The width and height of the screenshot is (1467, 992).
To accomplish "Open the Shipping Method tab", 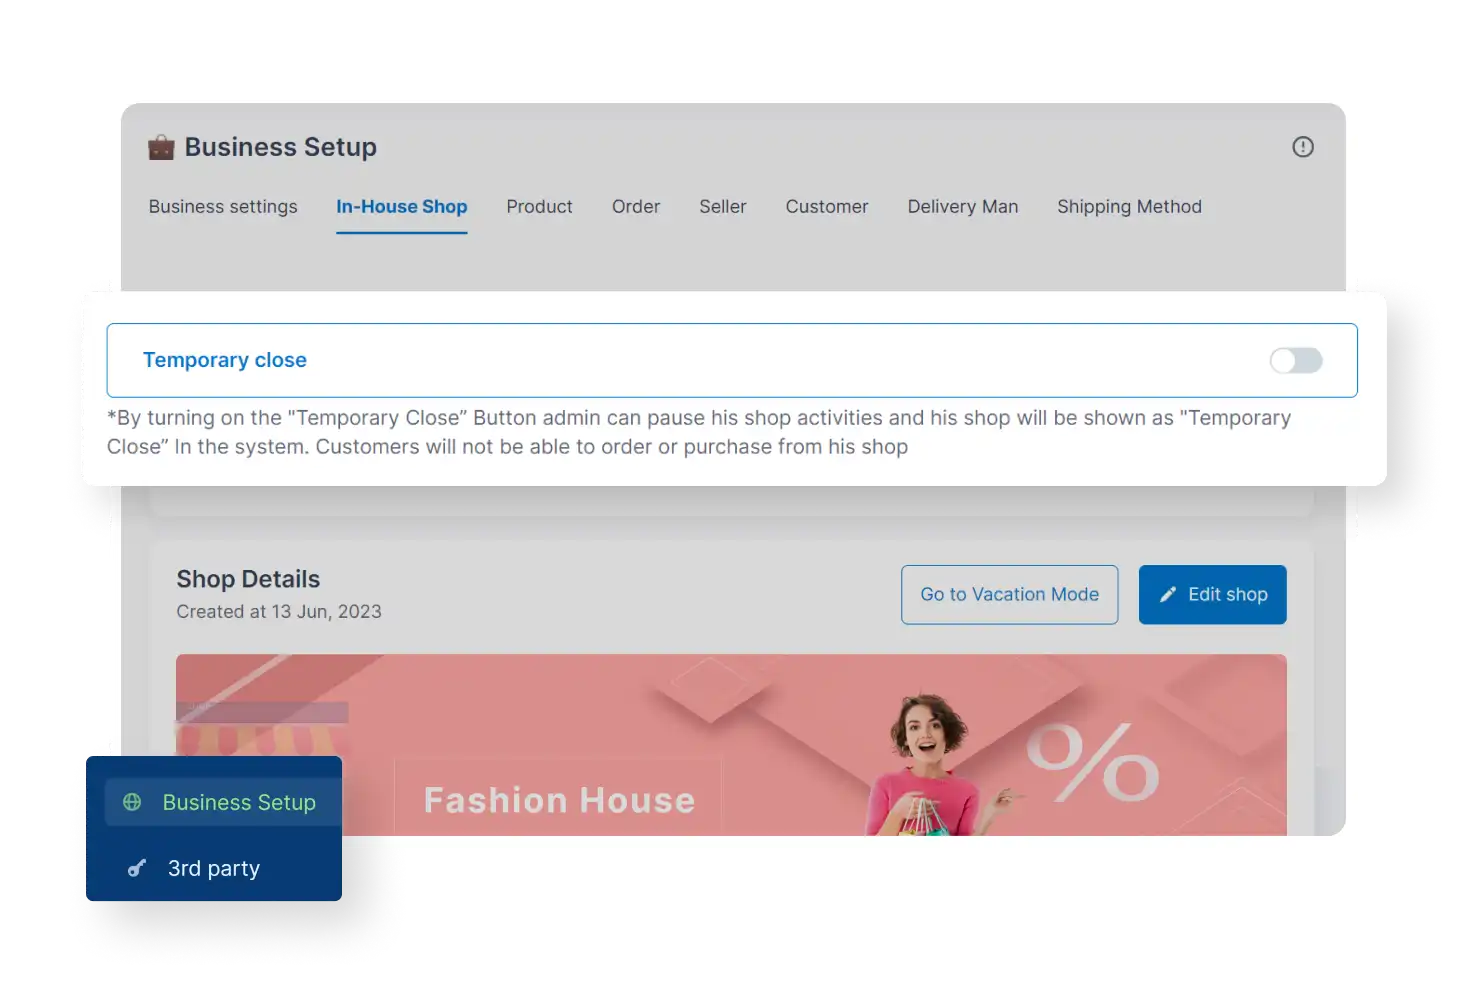I will 1129,207.
